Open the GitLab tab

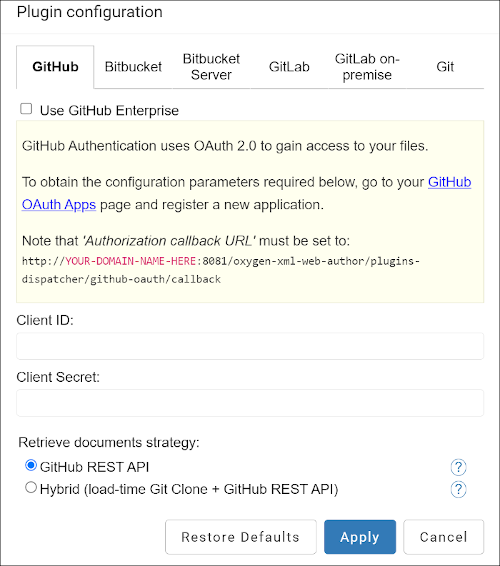(x=289, y=67)
